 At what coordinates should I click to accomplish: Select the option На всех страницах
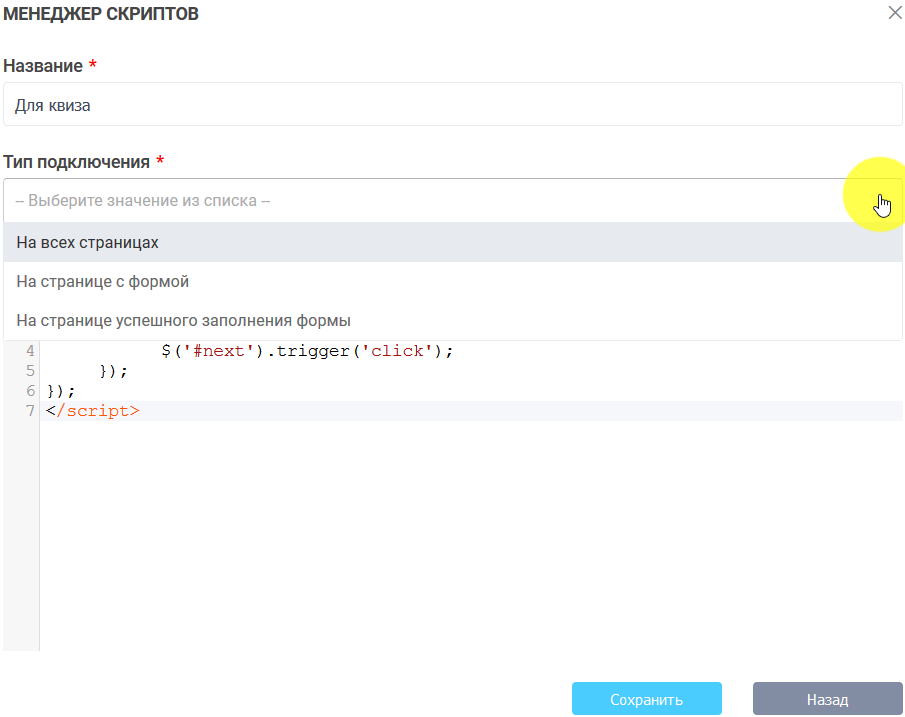pos(88,242)
